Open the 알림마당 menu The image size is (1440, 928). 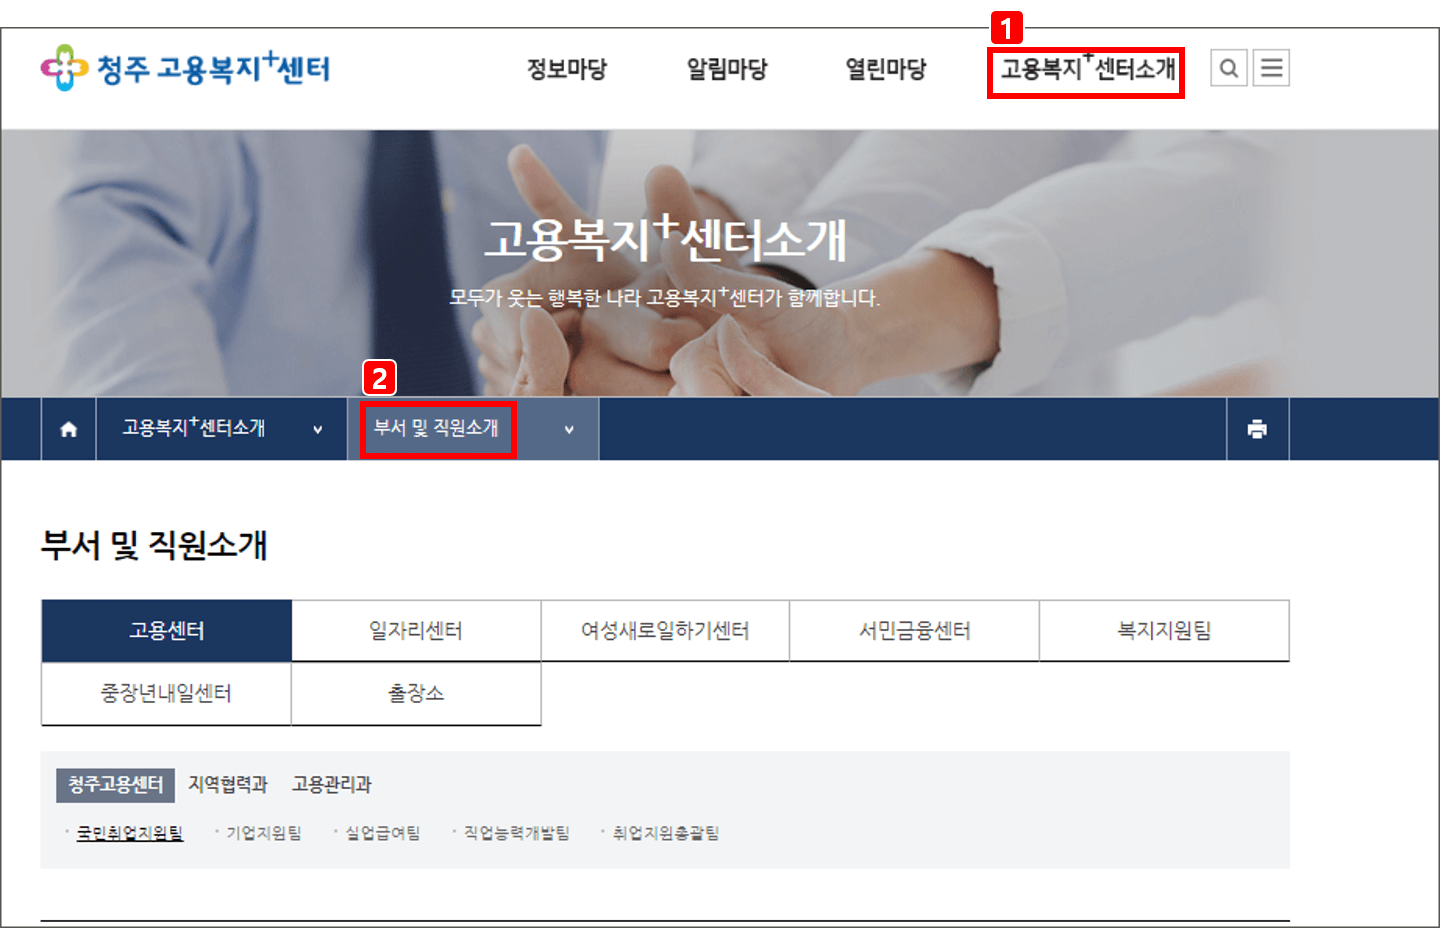coord(726,69)
